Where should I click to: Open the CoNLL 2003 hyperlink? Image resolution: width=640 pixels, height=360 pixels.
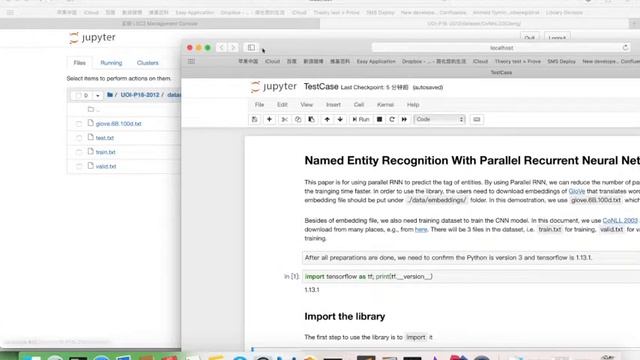coord(620,220)
